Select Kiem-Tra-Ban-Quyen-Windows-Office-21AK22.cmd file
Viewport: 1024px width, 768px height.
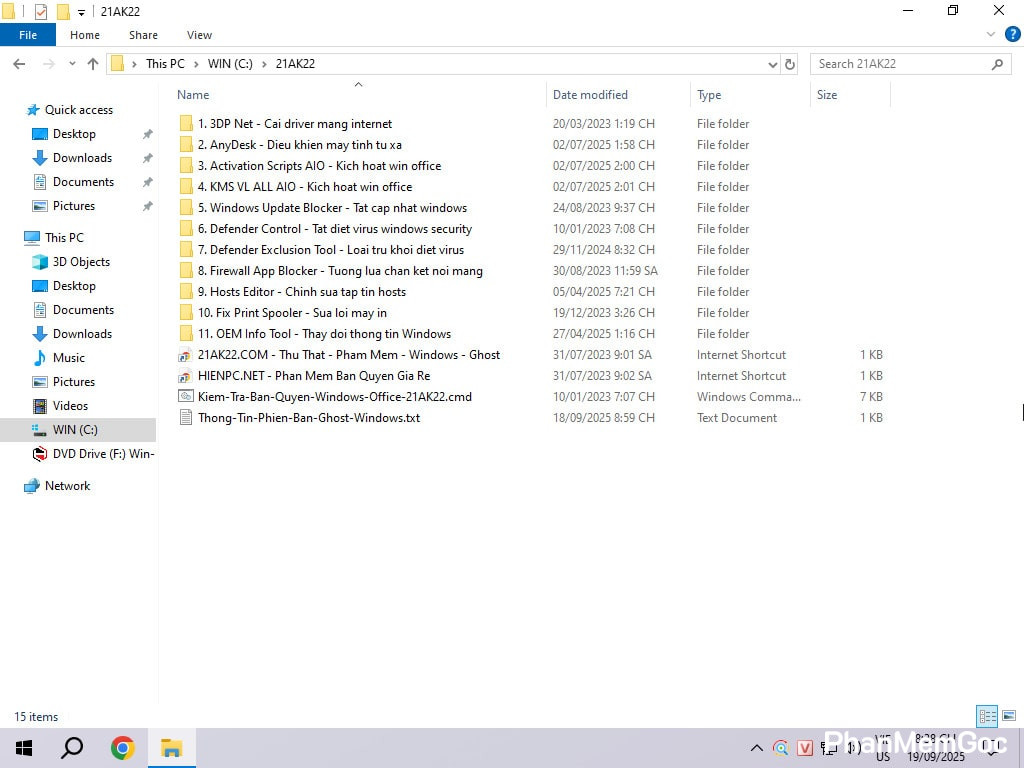[334, 397]
